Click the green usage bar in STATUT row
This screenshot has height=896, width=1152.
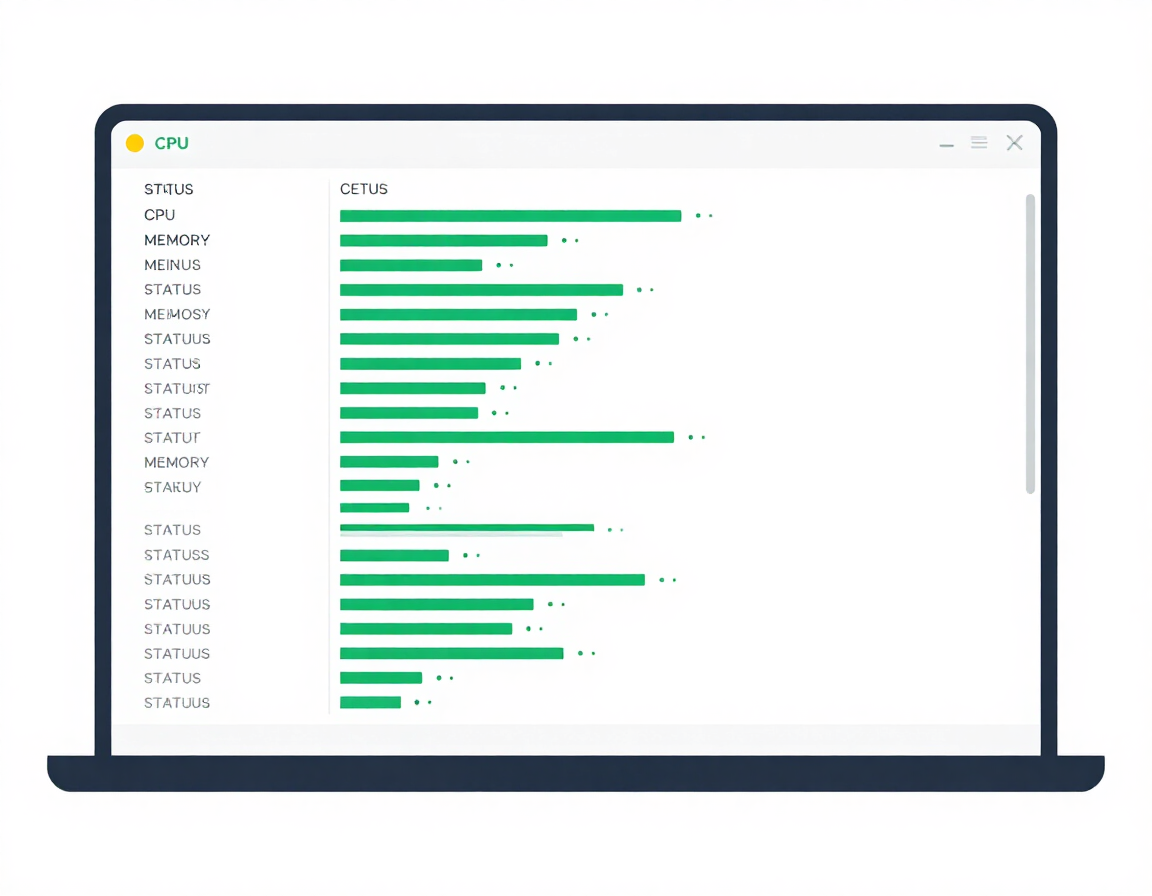point(507,438)
